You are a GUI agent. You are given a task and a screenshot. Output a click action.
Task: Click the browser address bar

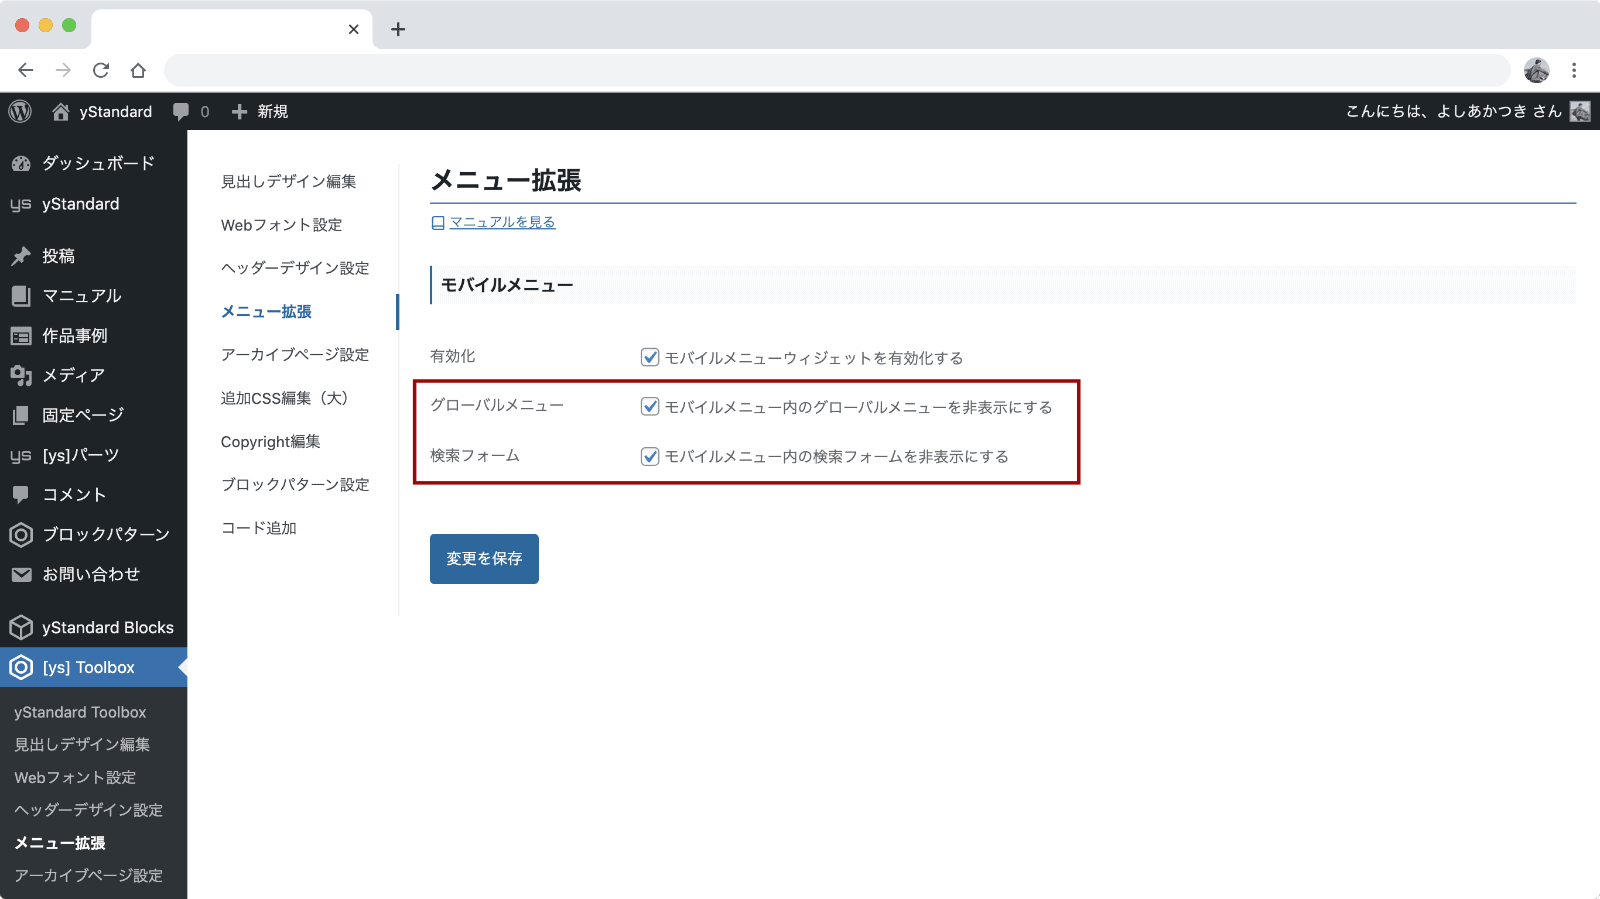[x=837, y=70]
